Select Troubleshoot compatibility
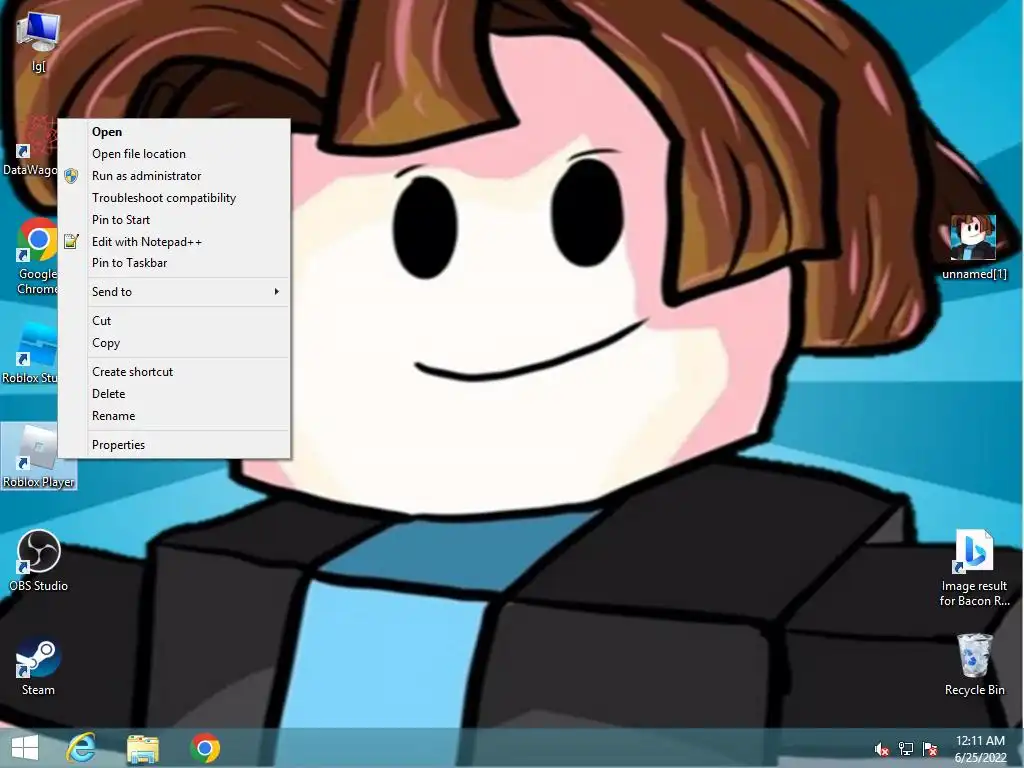The width and height of the screenshot is (1024, 768). pos(174,198)
